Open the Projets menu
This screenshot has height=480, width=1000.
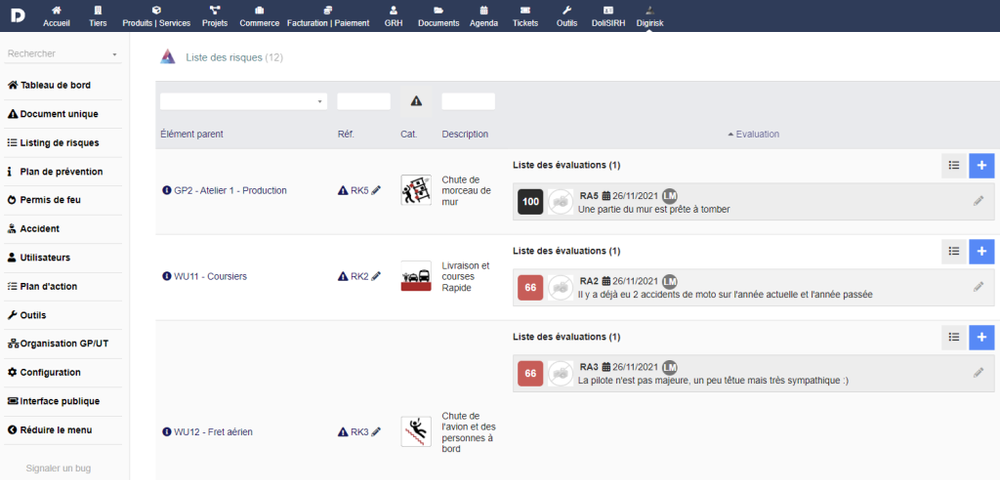click(215, 16)
